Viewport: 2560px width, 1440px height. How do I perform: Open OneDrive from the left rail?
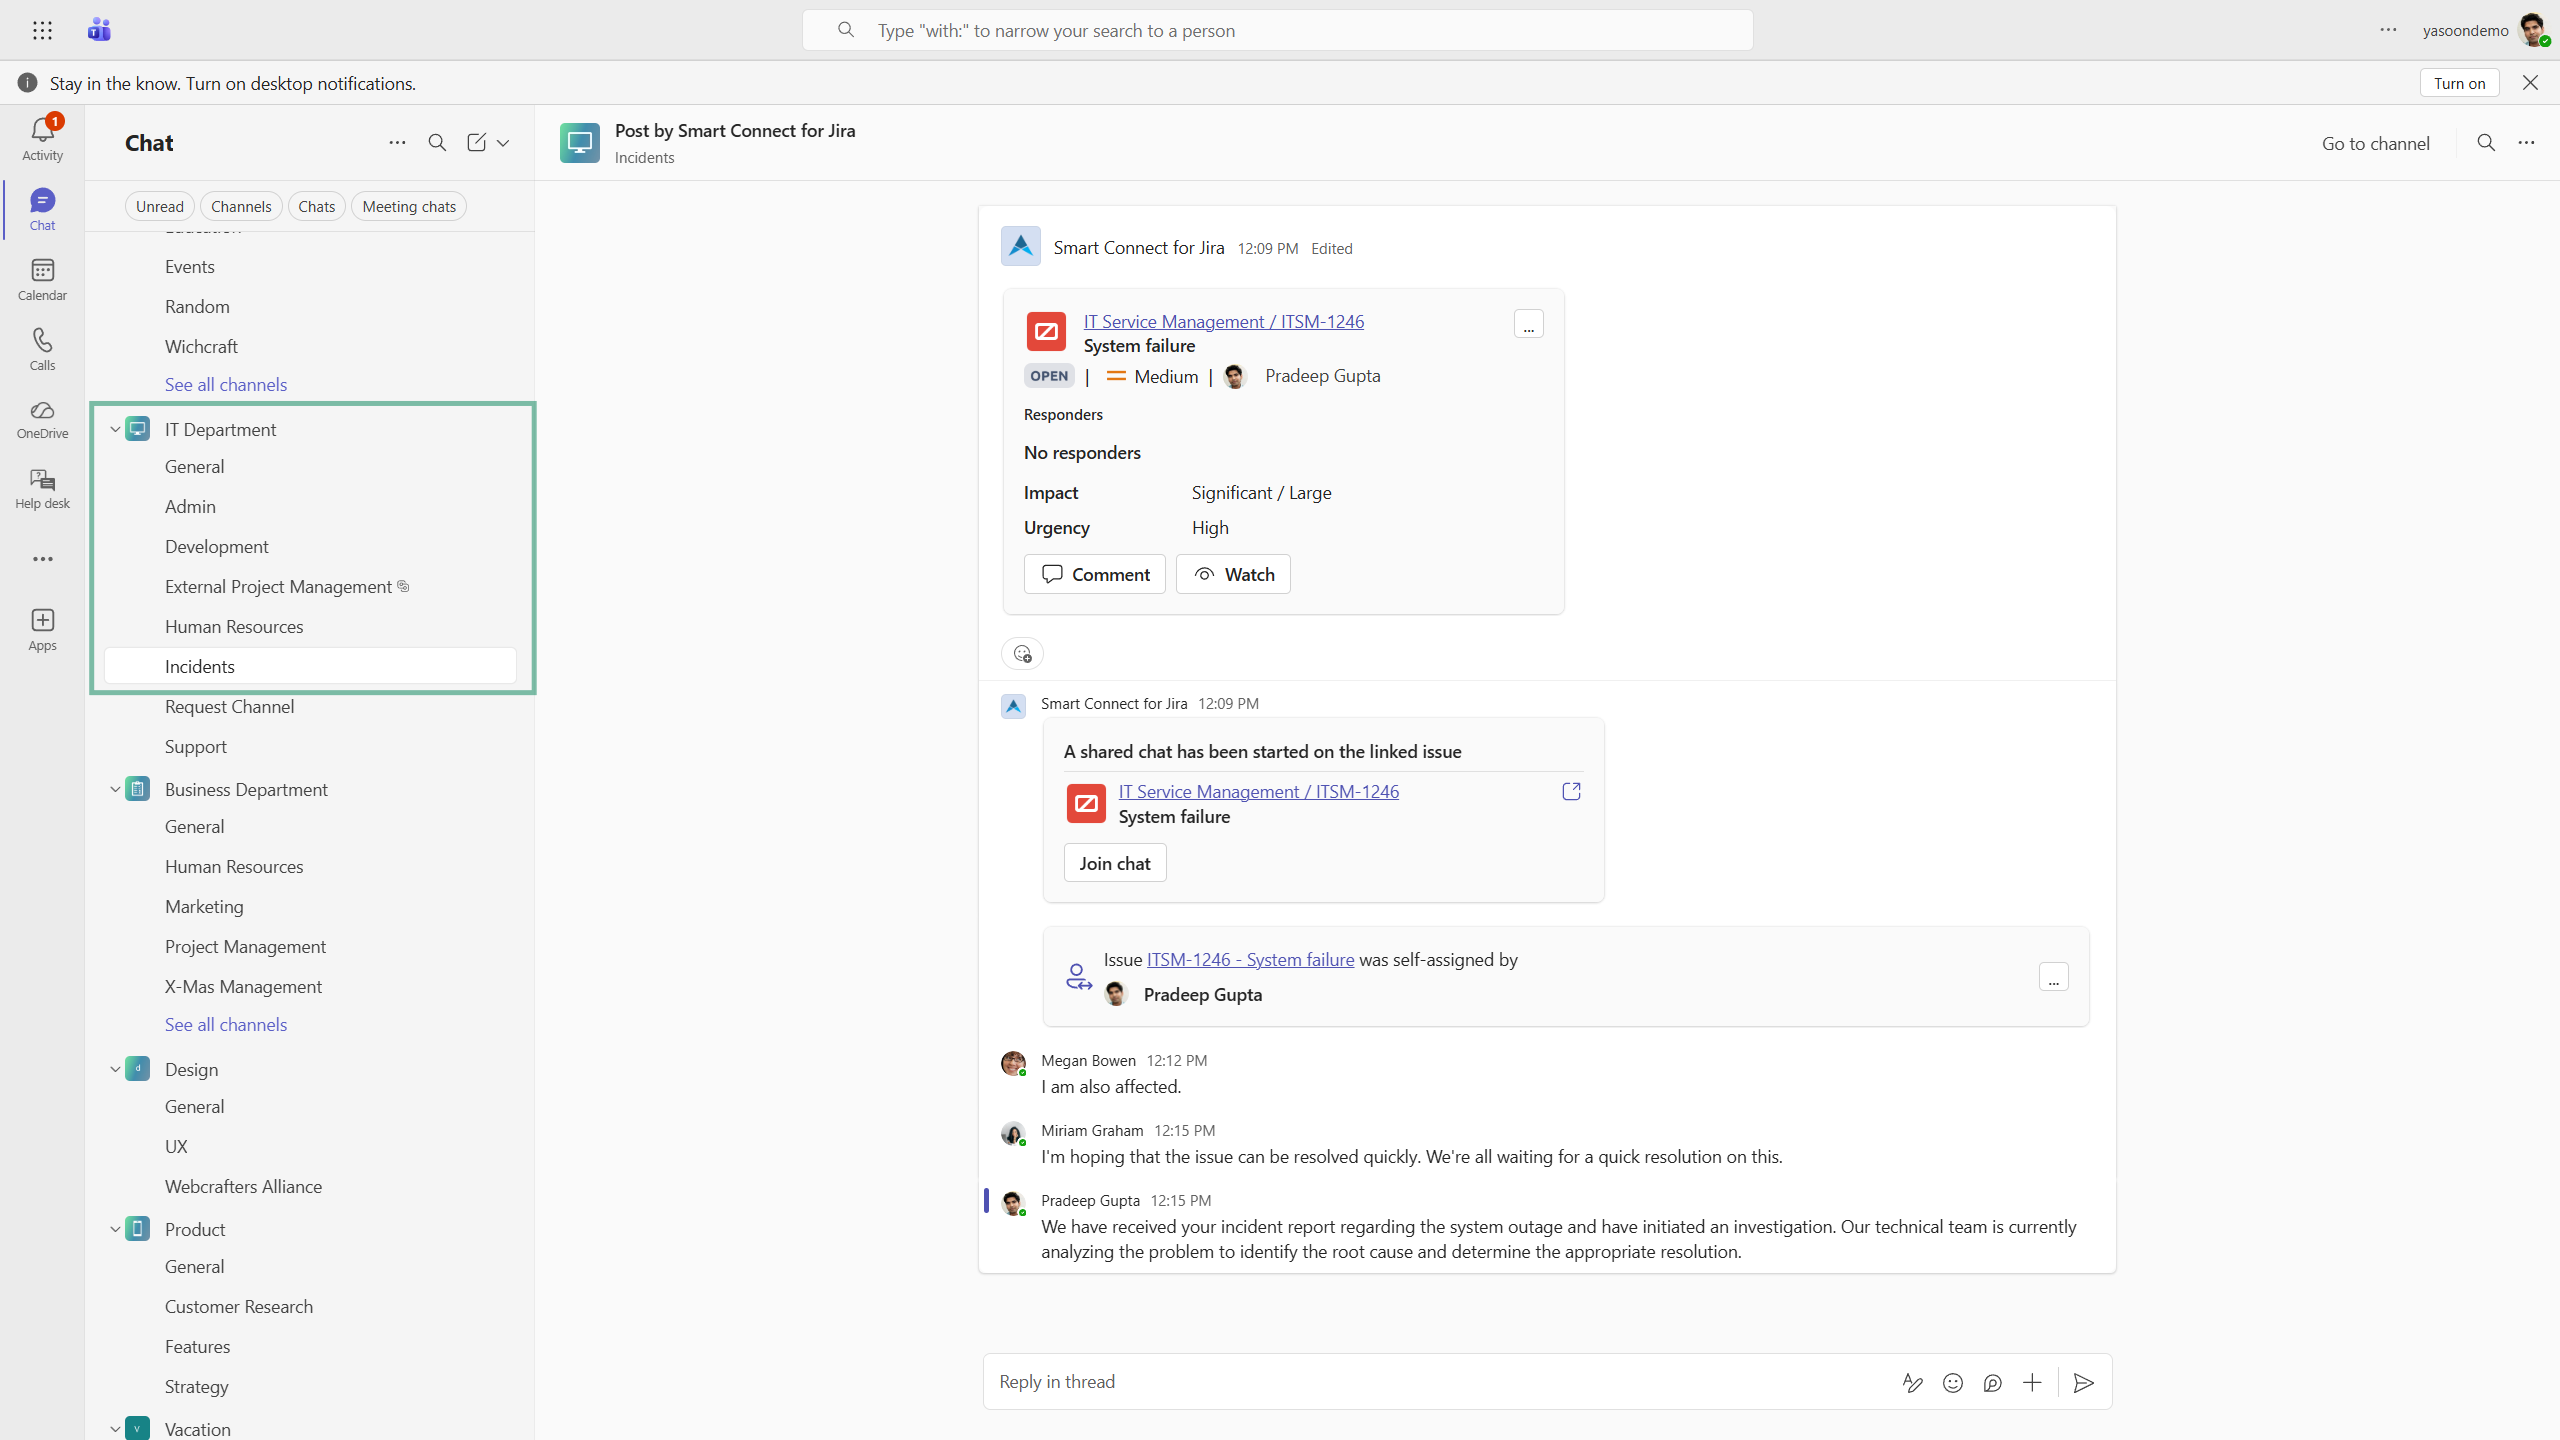click(42, 418)
